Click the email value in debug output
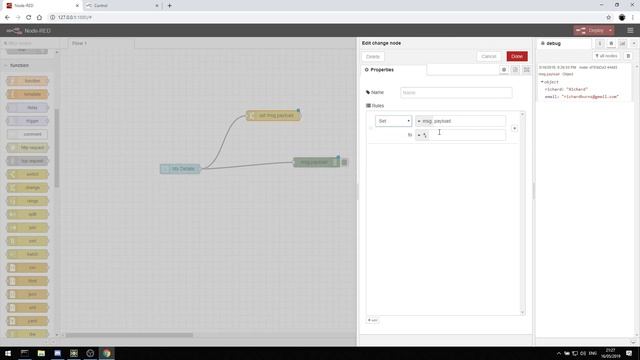Viewport: 640px width, 360px height. (x=590, y=97)
